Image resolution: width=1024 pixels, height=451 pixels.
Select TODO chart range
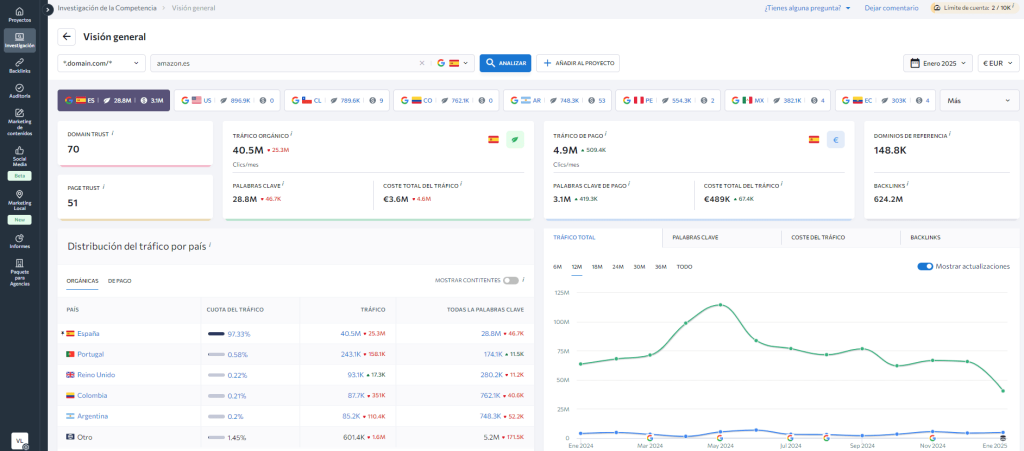684,267
